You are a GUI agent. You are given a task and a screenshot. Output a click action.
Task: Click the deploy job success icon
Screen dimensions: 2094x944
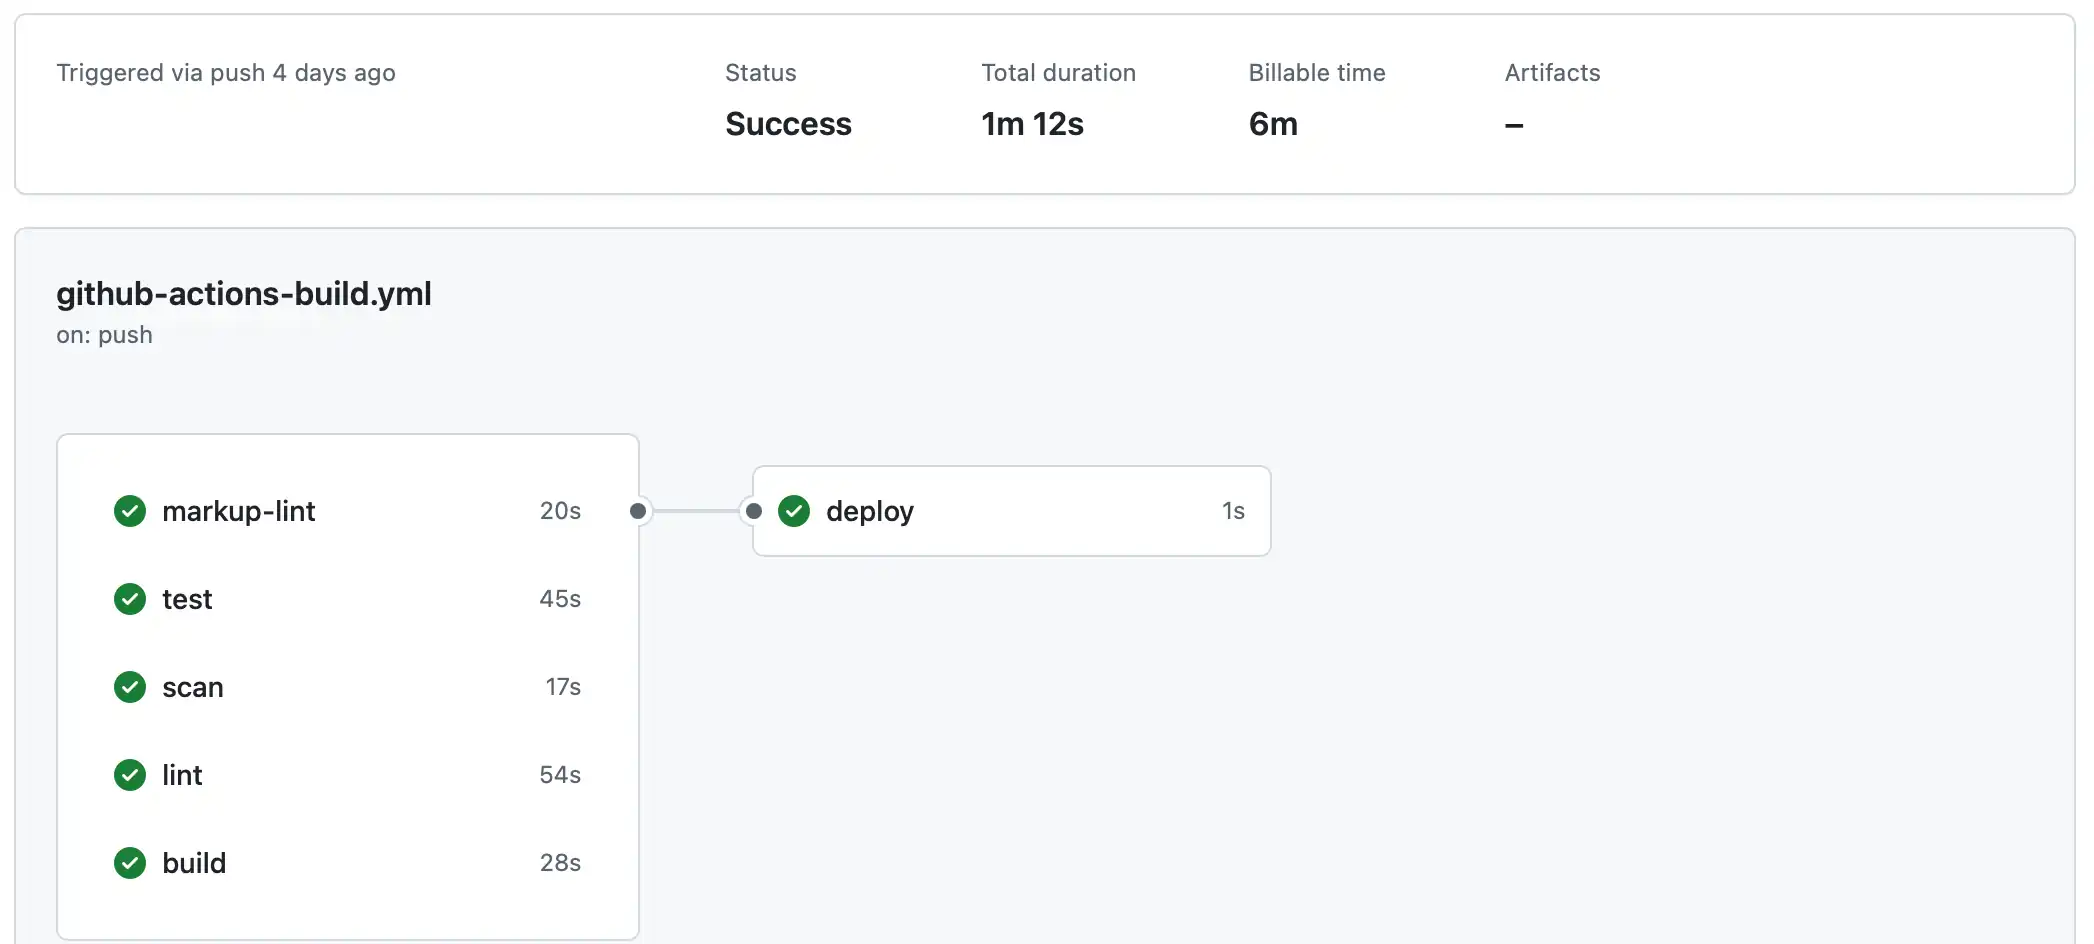[x=793, y=511]
